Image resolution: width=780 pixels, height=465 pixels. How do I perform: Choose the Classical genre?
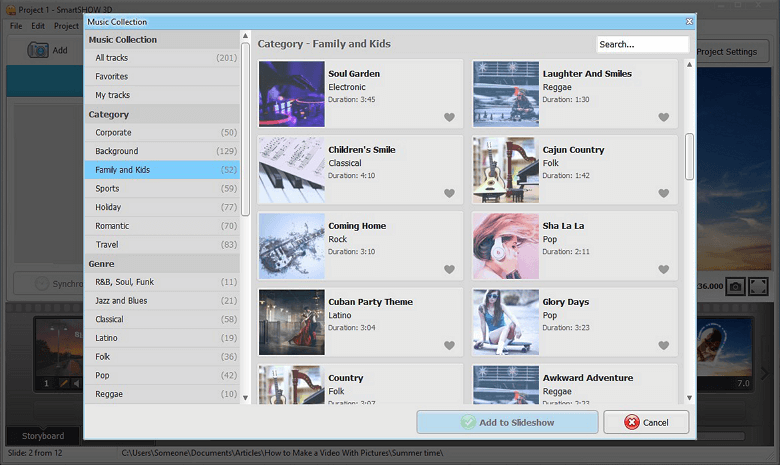[x=162, y=319]
